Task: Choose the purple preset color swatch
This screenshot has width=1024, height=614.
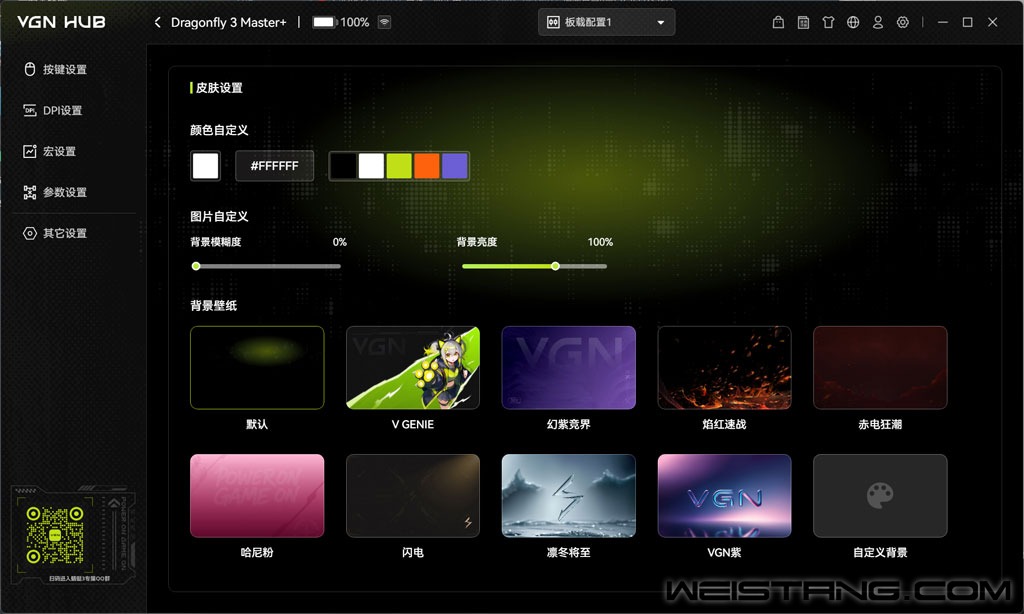Action: pyautogui.click(x=454, y=166)
